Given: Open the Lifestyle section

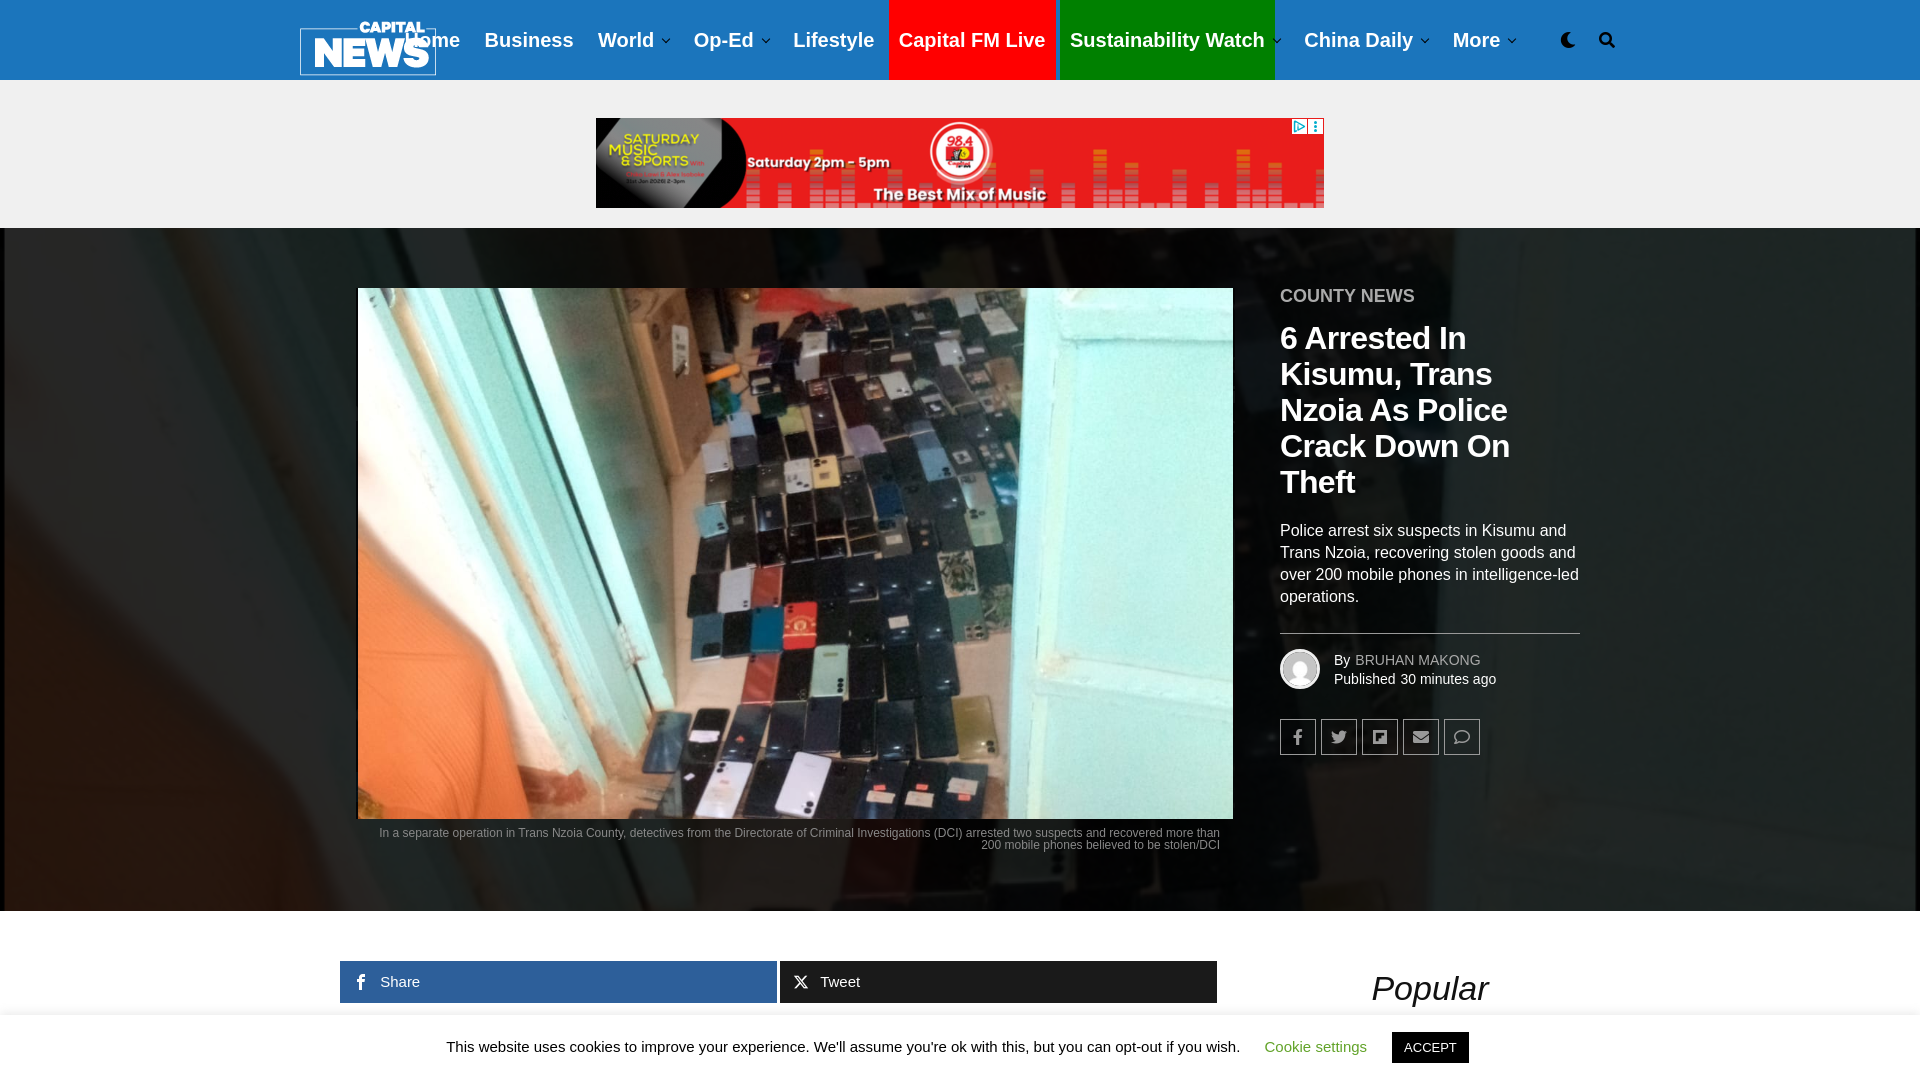Looking at the screenshot, I should pos(833,40).
